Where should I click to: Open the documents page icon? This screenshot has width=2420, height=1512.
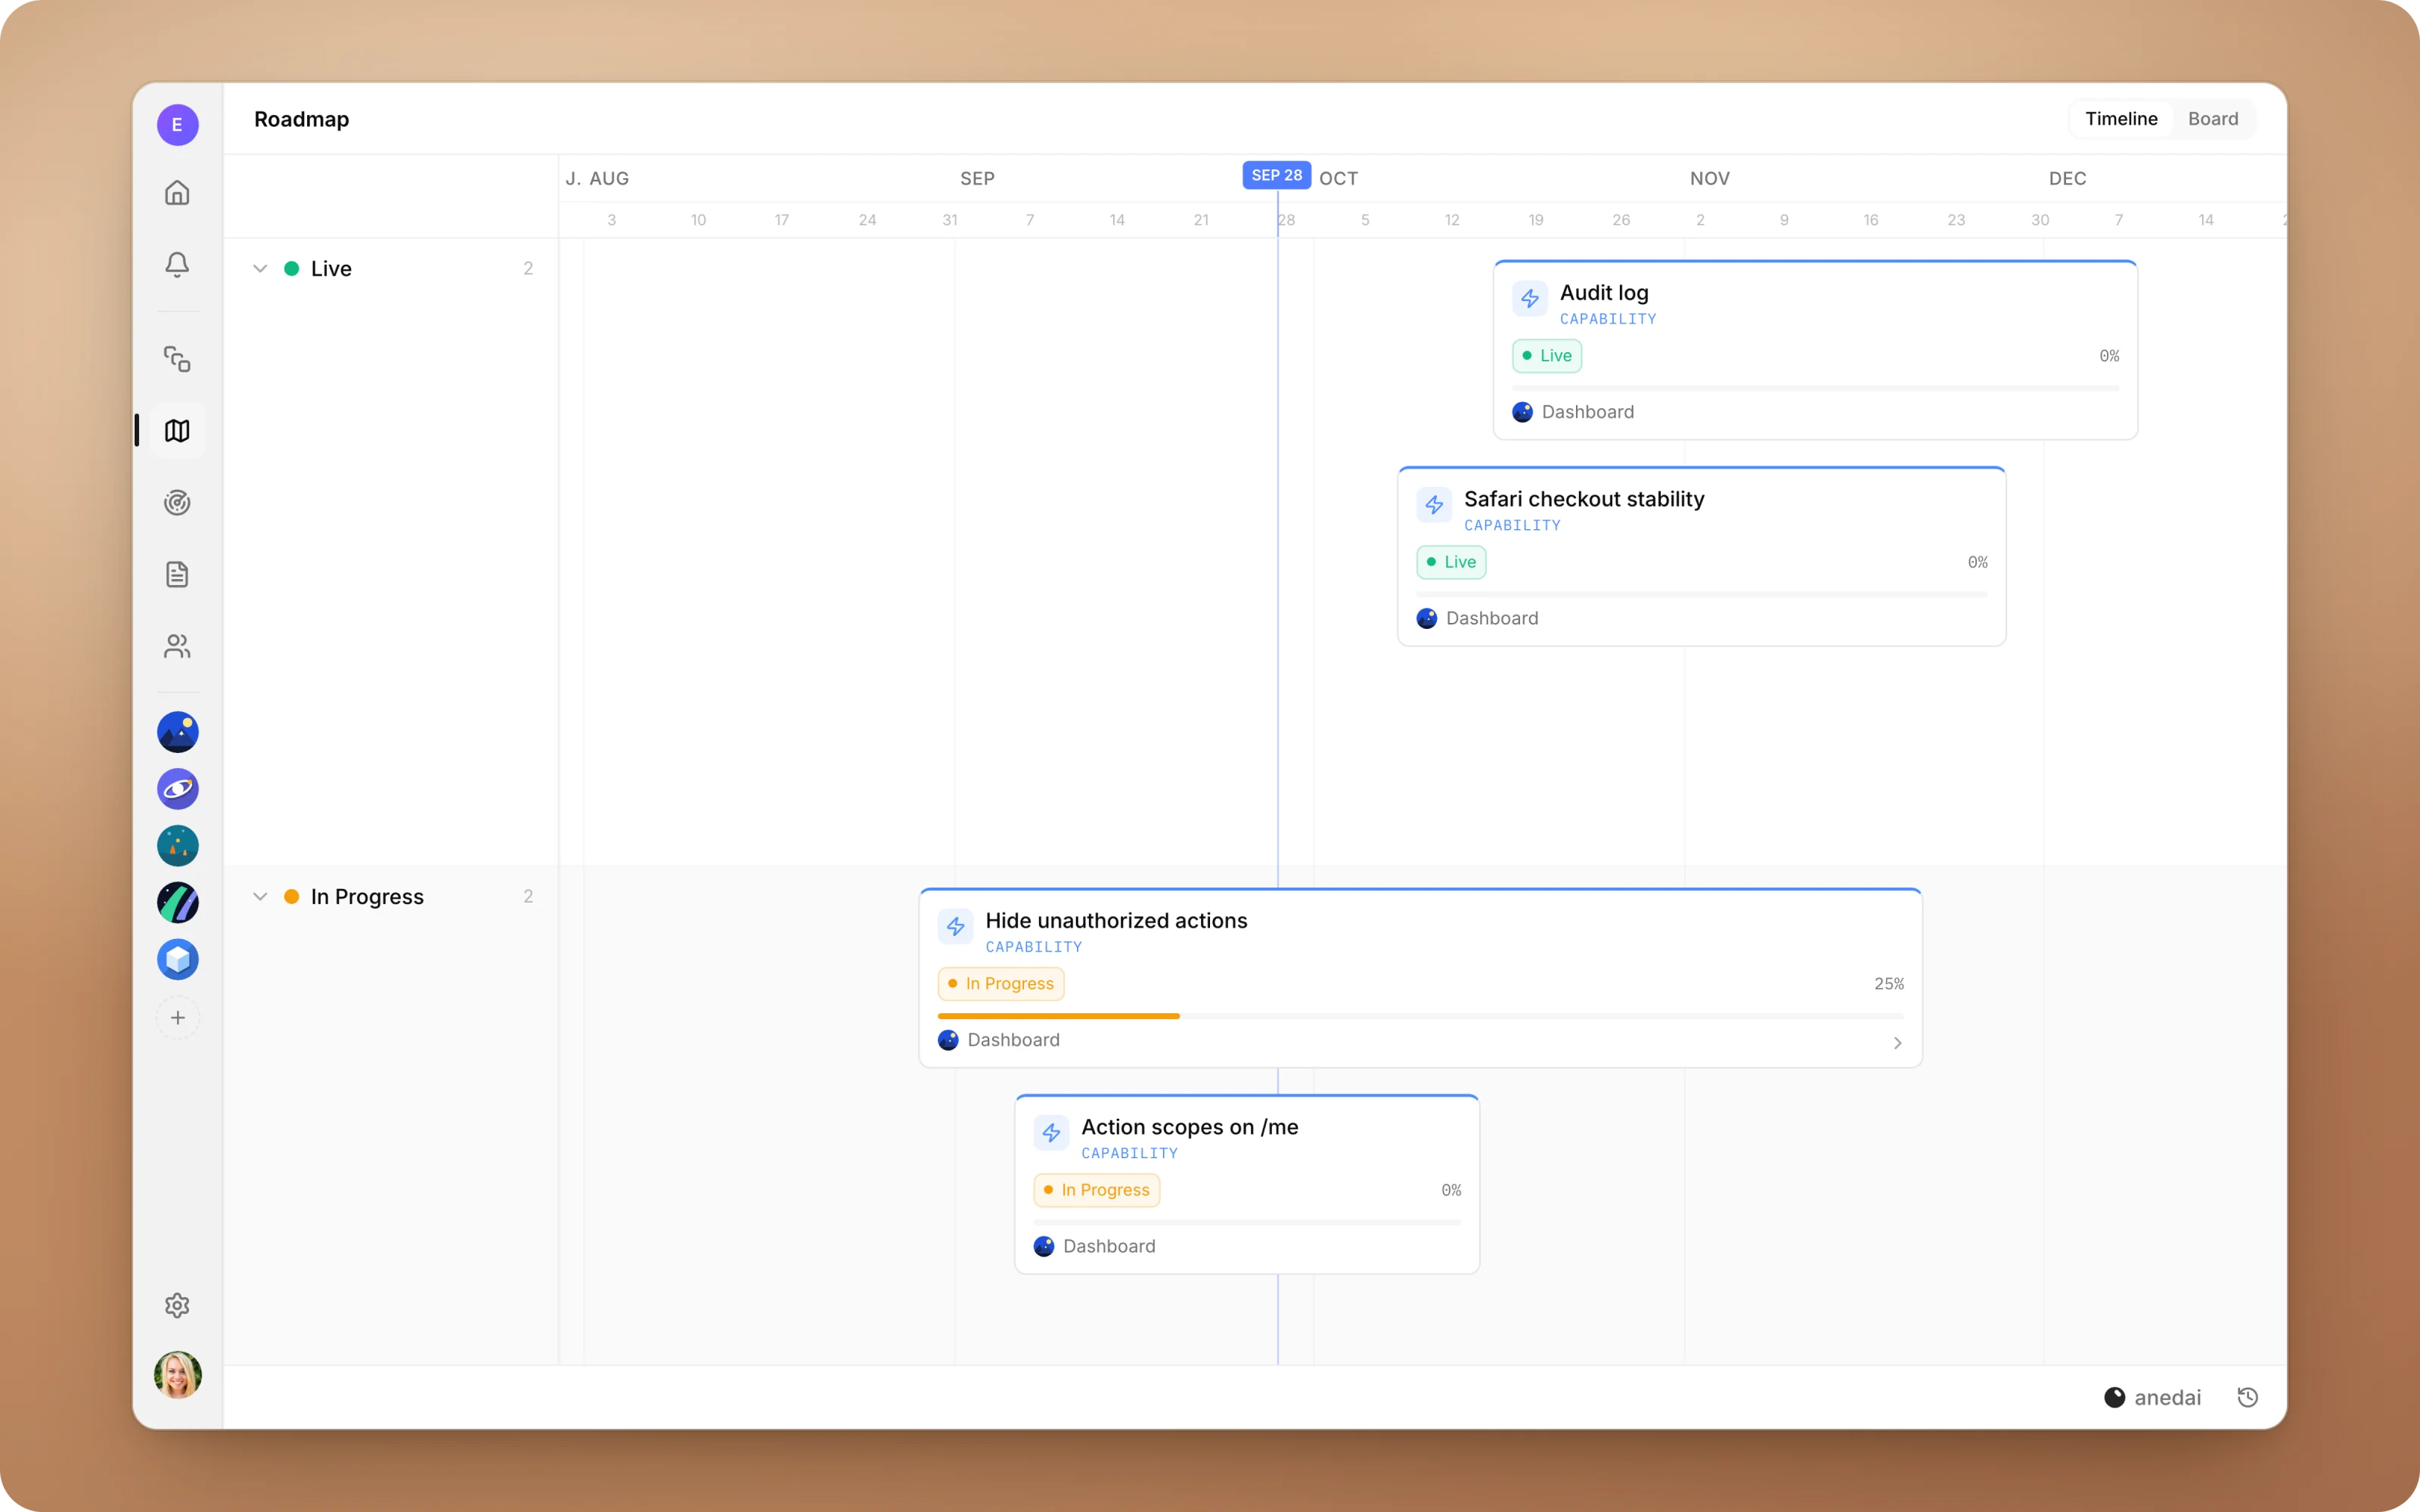click(177, 574)
